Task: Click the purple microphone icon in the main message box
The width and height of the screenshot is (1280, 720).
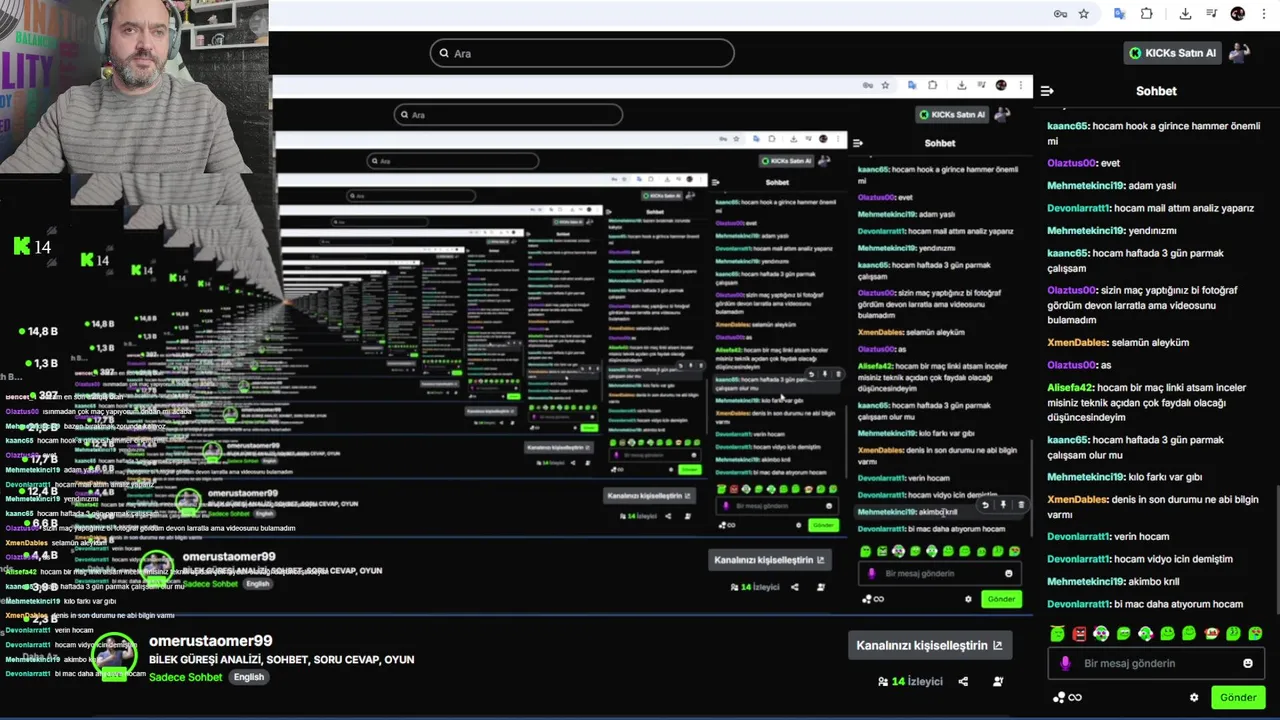Action: (x=1065, y=663)
